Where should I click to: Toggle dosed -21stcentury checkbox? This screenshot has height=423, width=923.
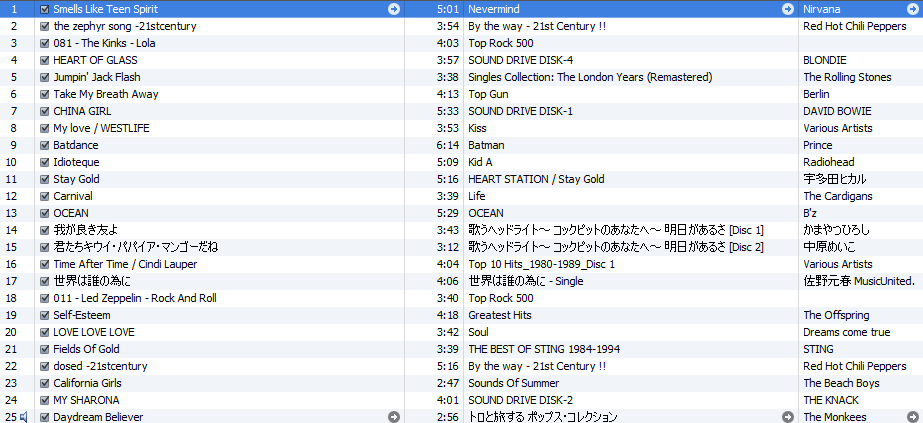click(45, 367)
